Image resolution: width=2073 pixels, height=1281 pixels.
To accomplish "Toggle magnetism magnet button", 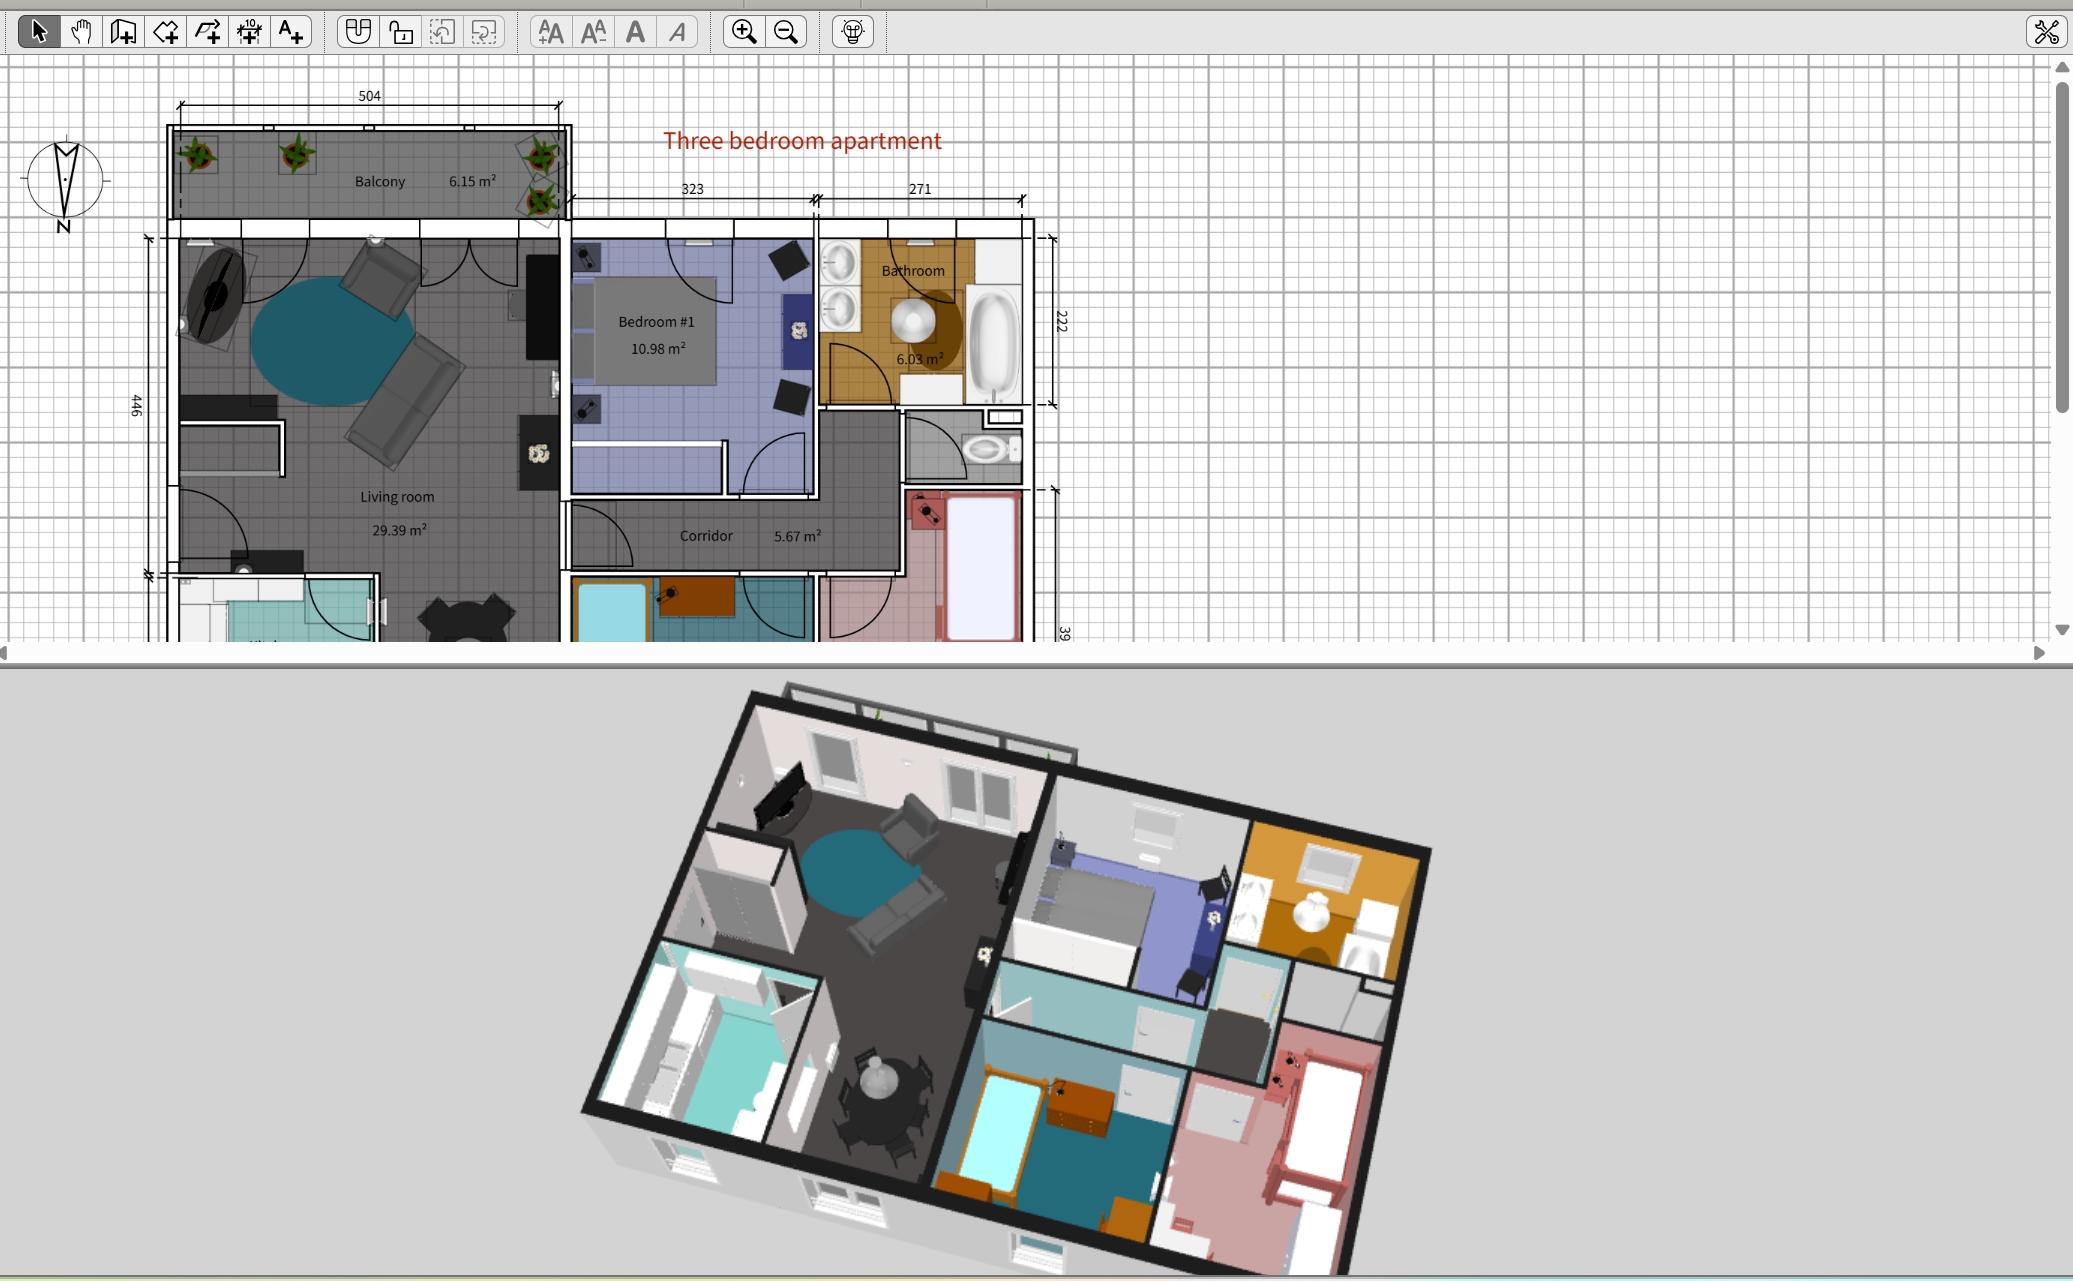I will (x=358, y=32).
